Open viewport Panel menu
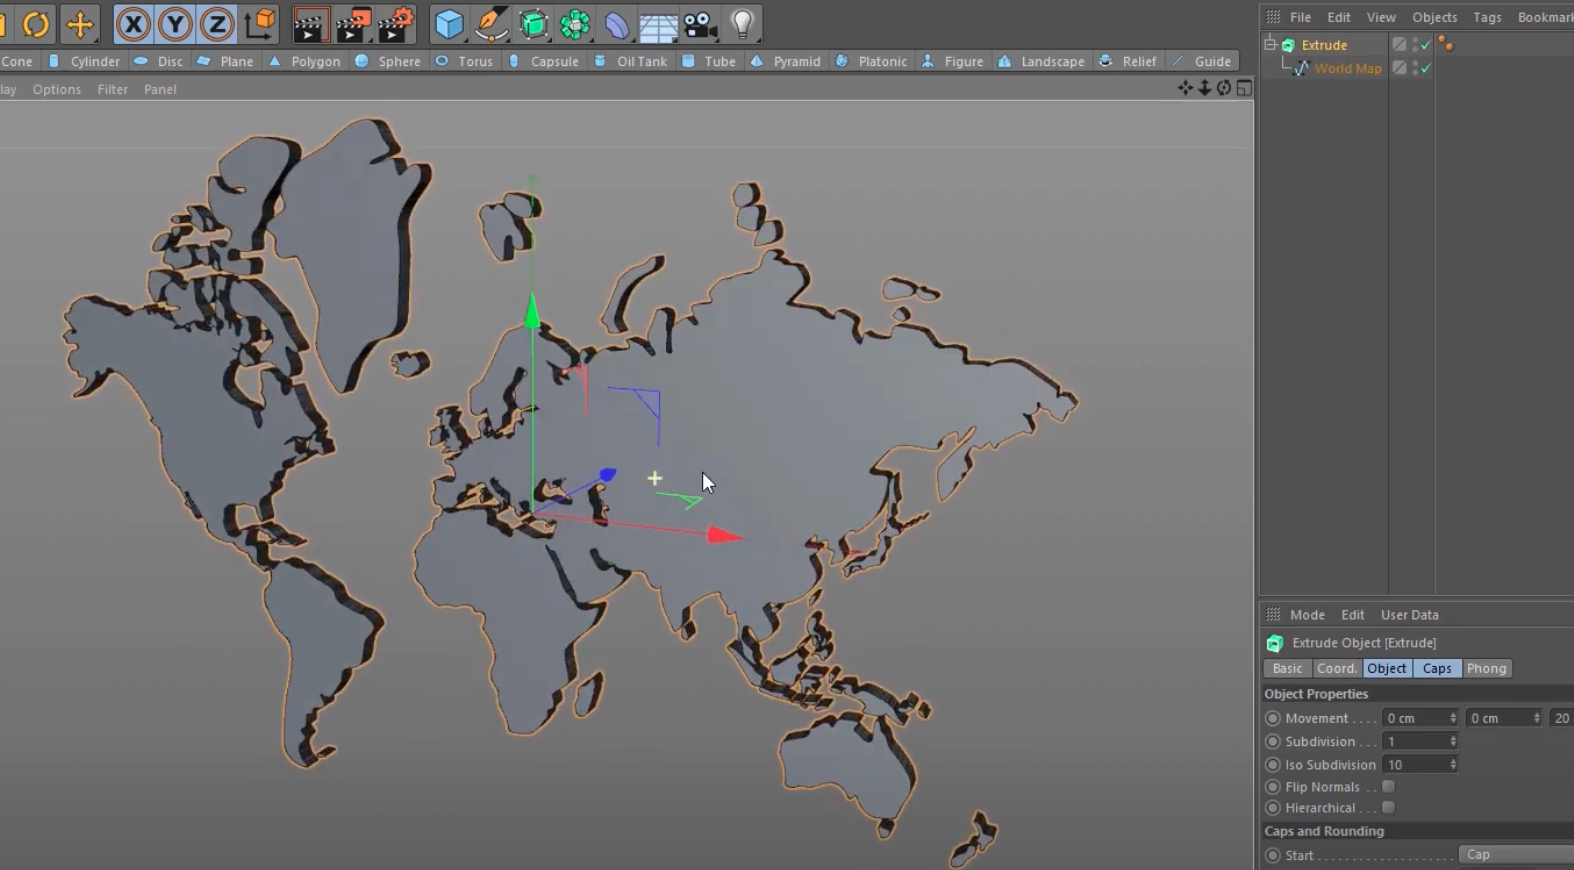 coord(160,89)
